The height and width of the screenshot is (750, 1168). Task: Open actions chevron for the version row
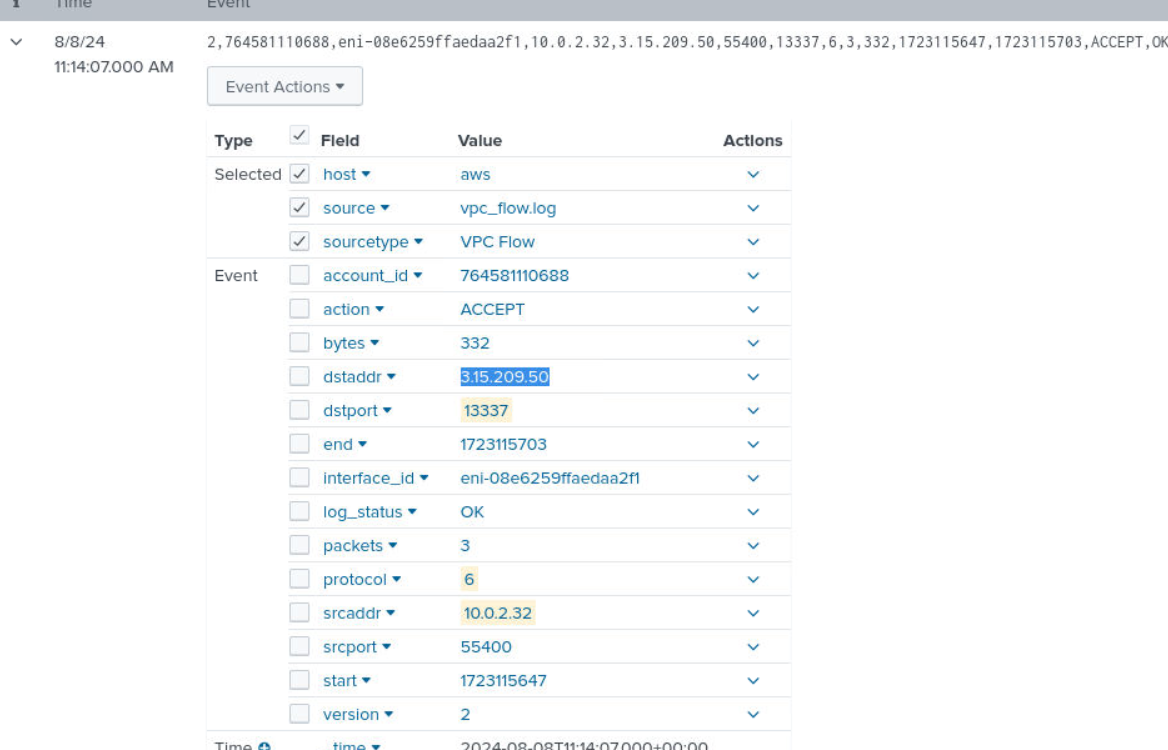point(753,715)
